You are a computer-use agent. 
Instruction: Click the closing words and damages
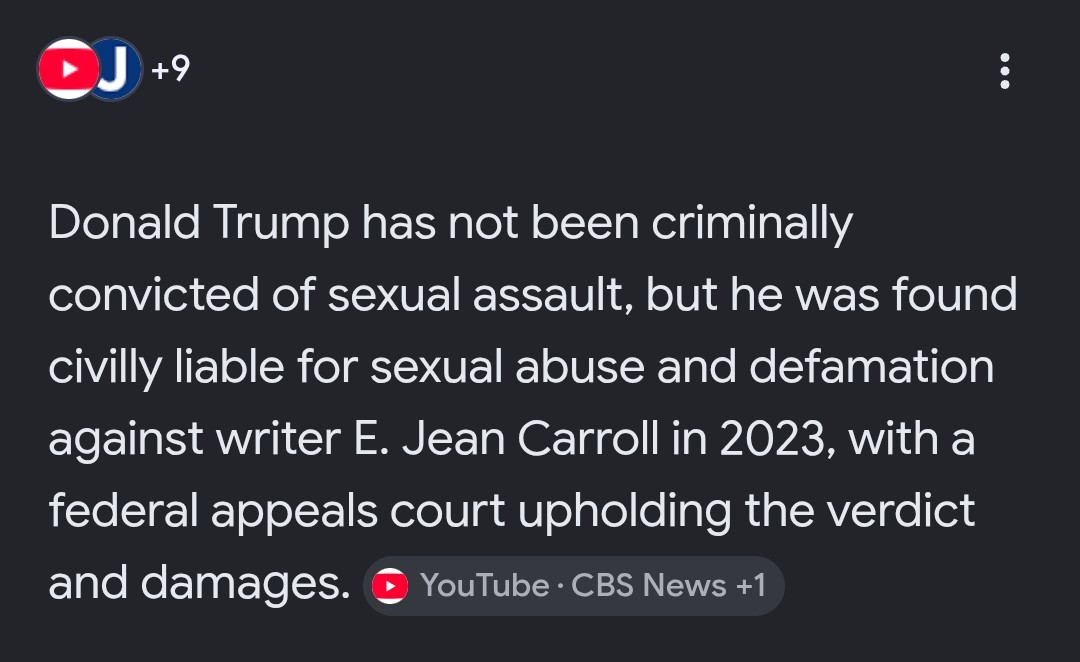point(200,584)
